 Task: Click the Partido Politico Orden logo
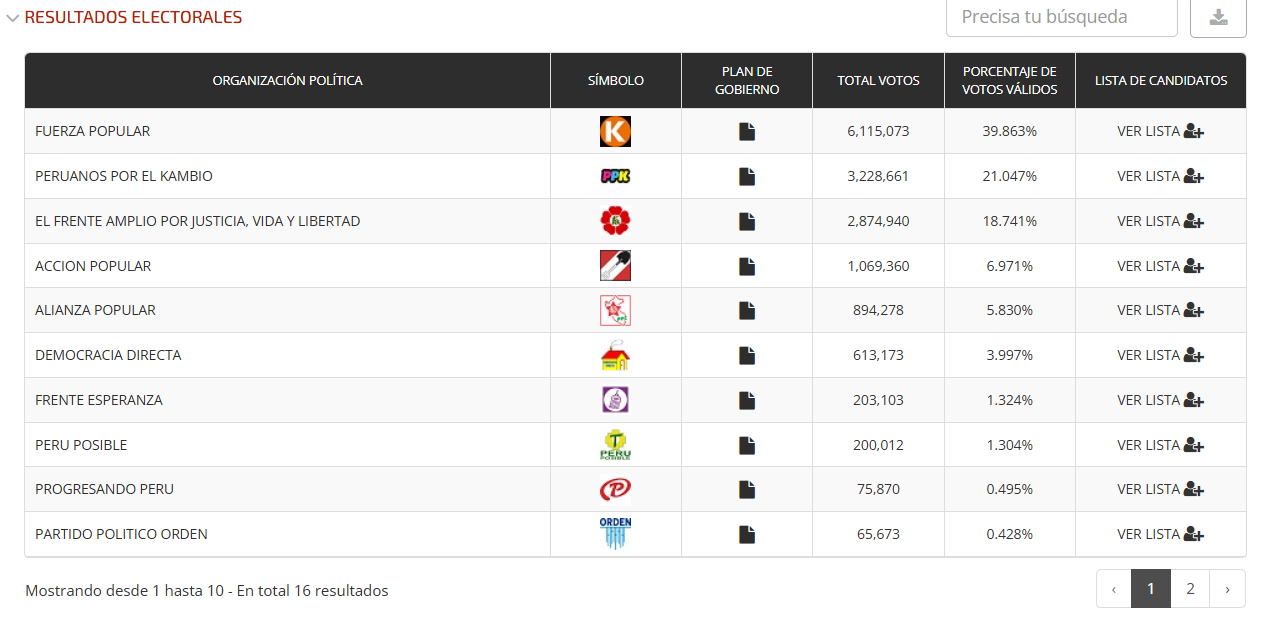coord(615,534)
